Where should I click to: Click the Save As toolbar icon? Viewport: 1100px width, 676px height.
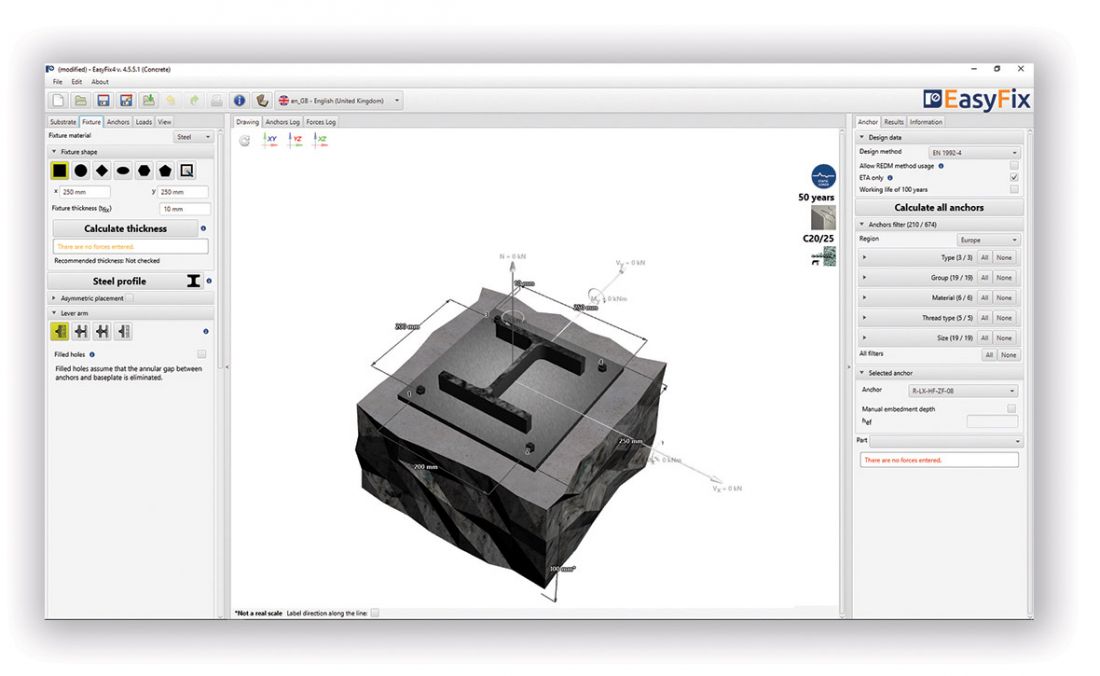tap(126, 101)
